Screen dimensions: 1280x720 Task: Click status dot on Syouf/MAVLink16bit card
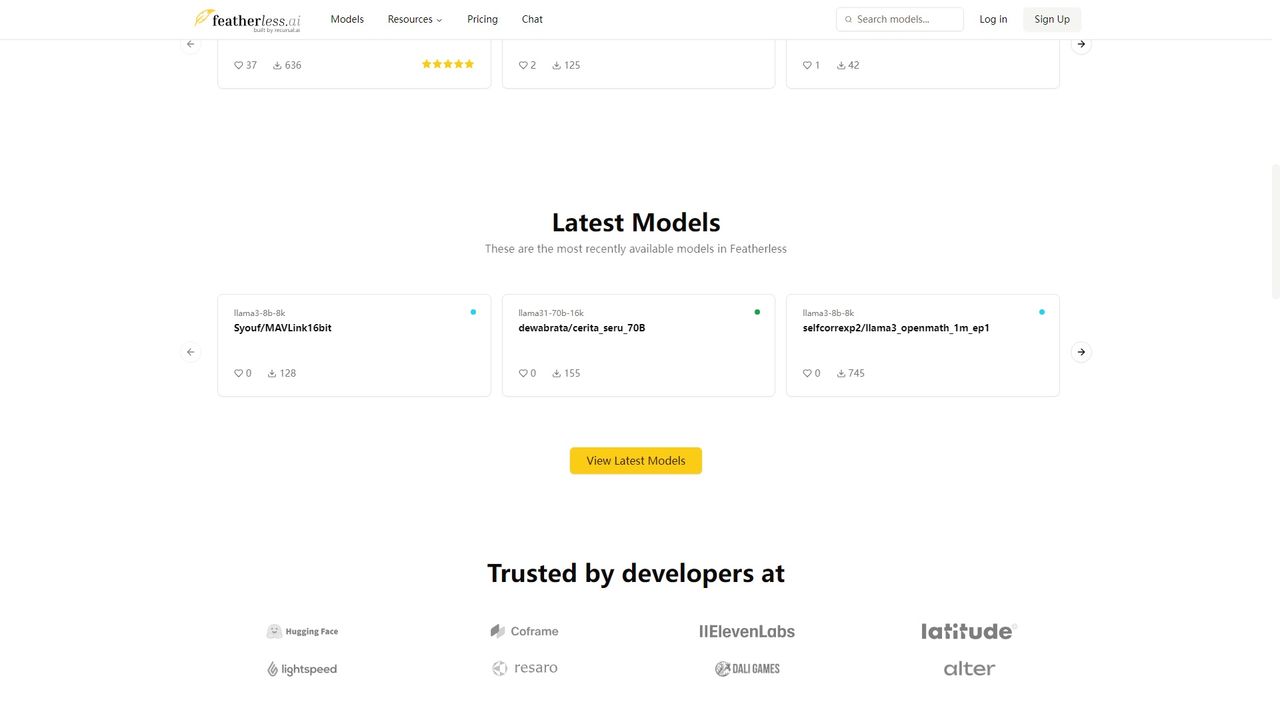473,312
